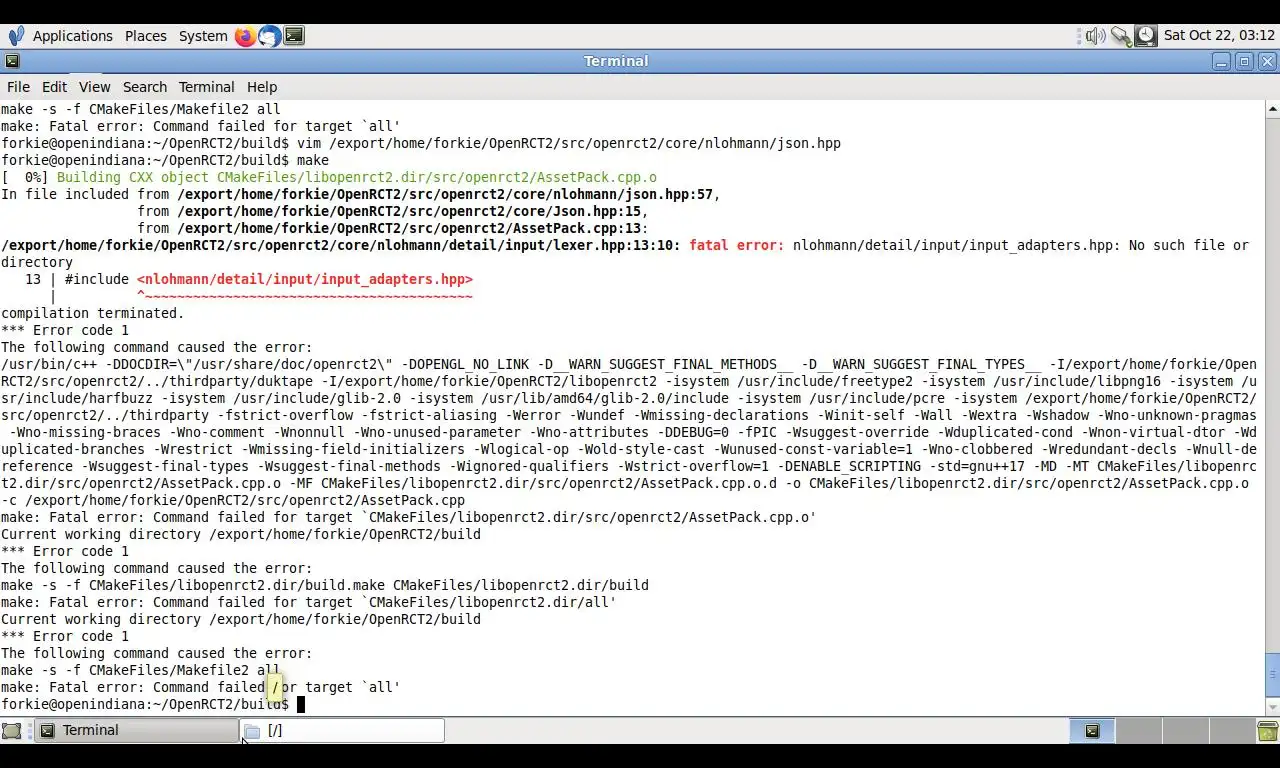The image size is (1280, 768).
Task: Click the terminal scrollbar up arrow
Action: click(1272, 108)
